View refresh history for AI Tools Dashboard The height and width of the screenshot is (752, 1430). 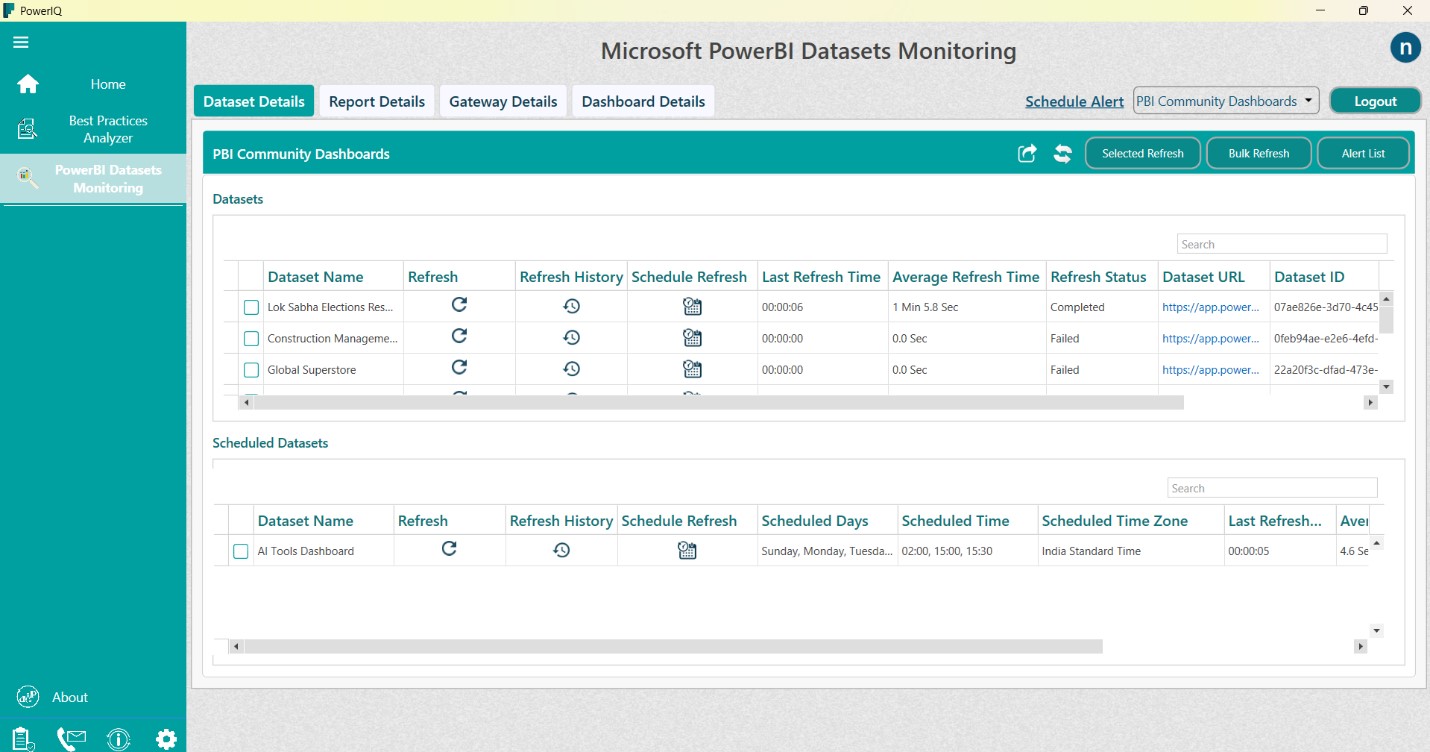pyautogui.click(x=562, y=550)
